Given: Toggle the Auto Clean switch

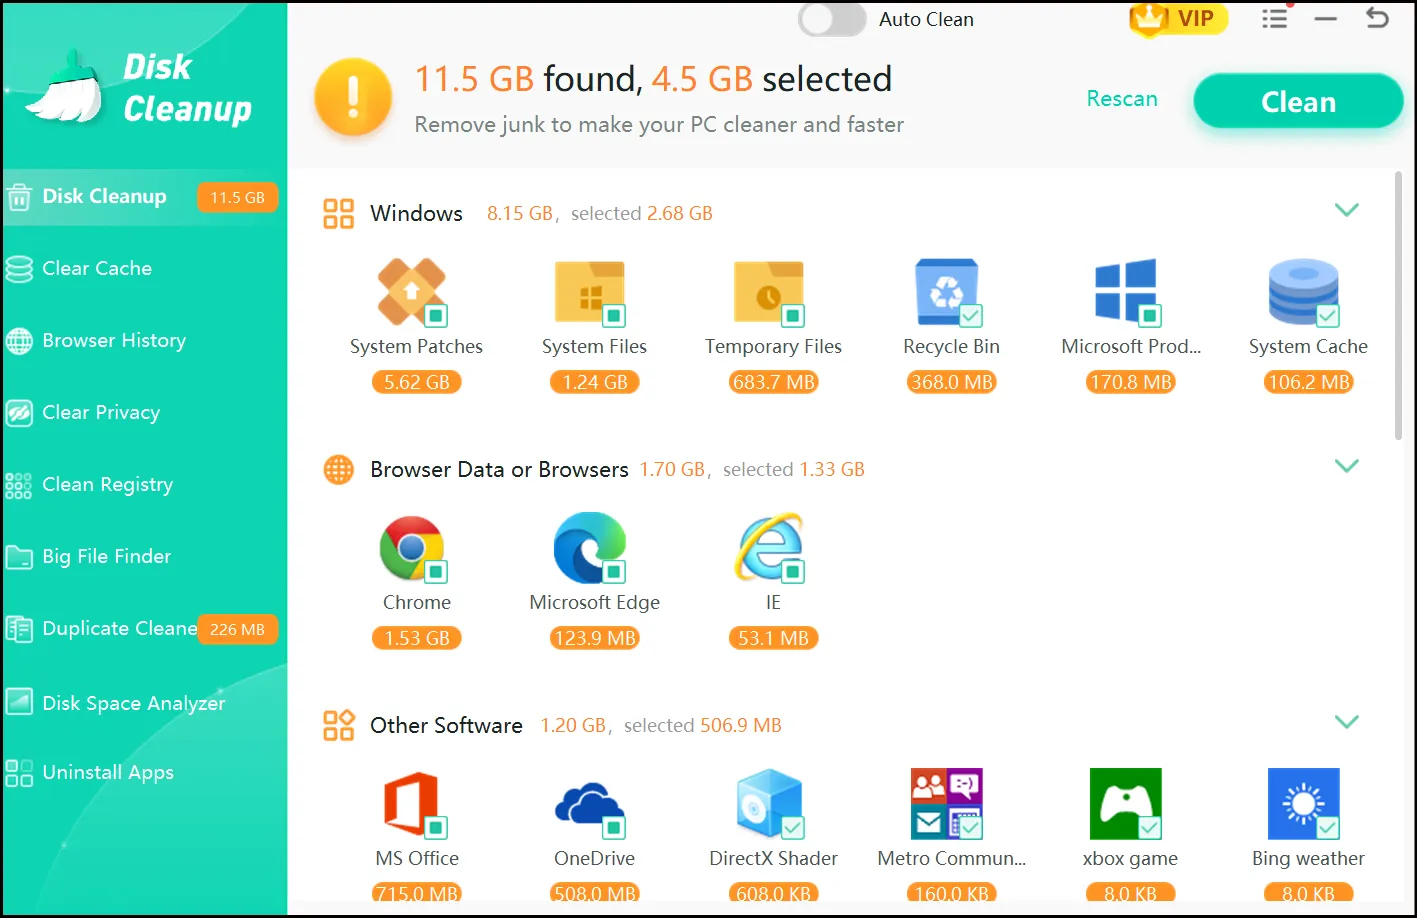Looking at the screenshot, I should pos(832,19).
